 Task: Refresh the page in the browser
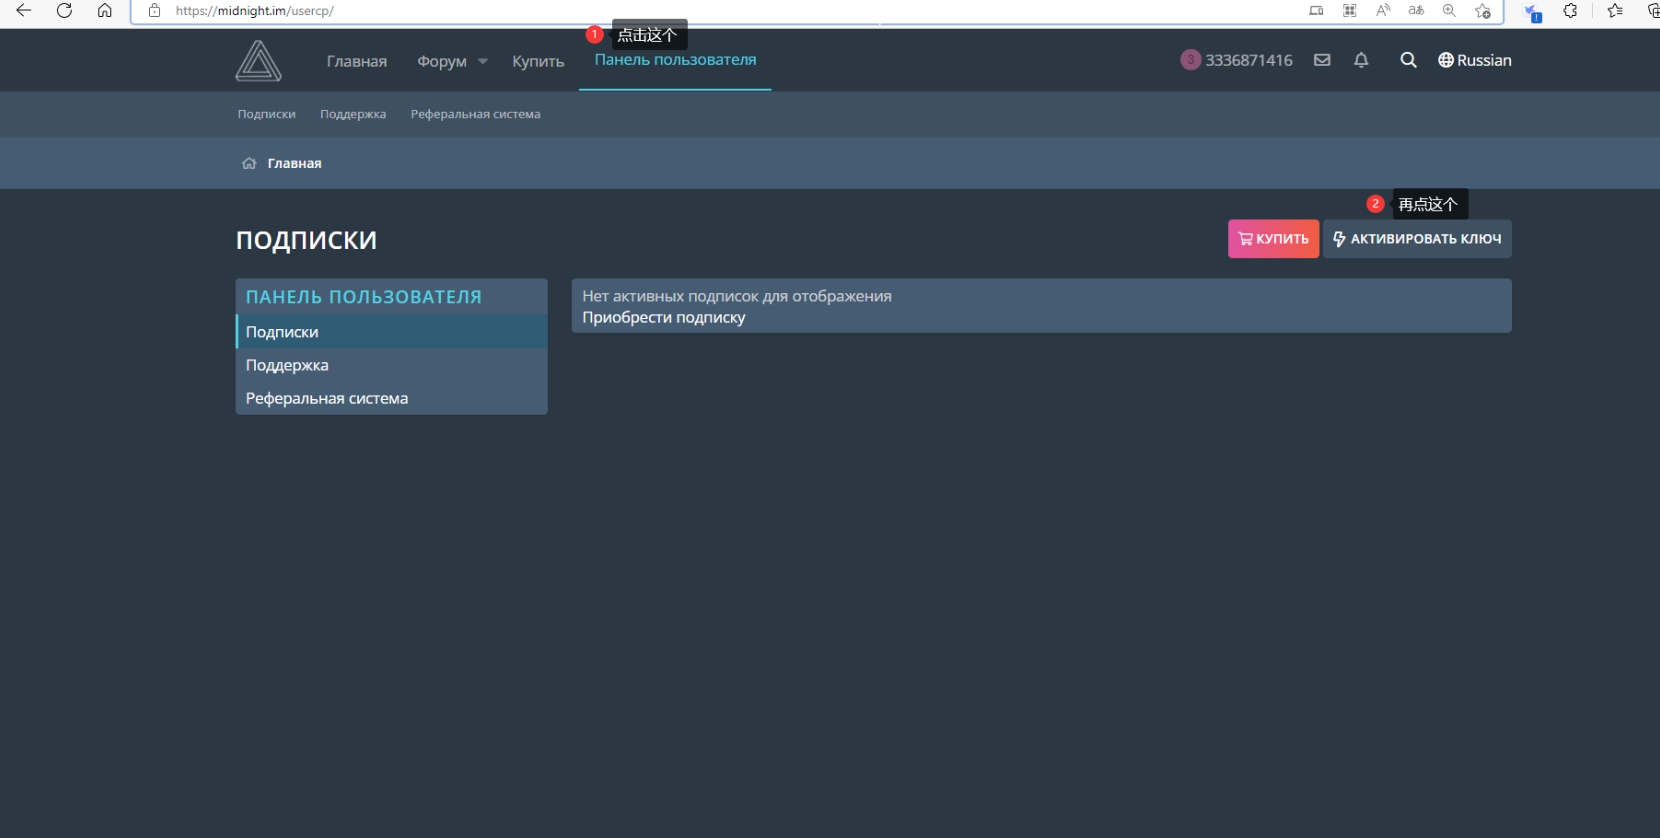pos(64,11)
